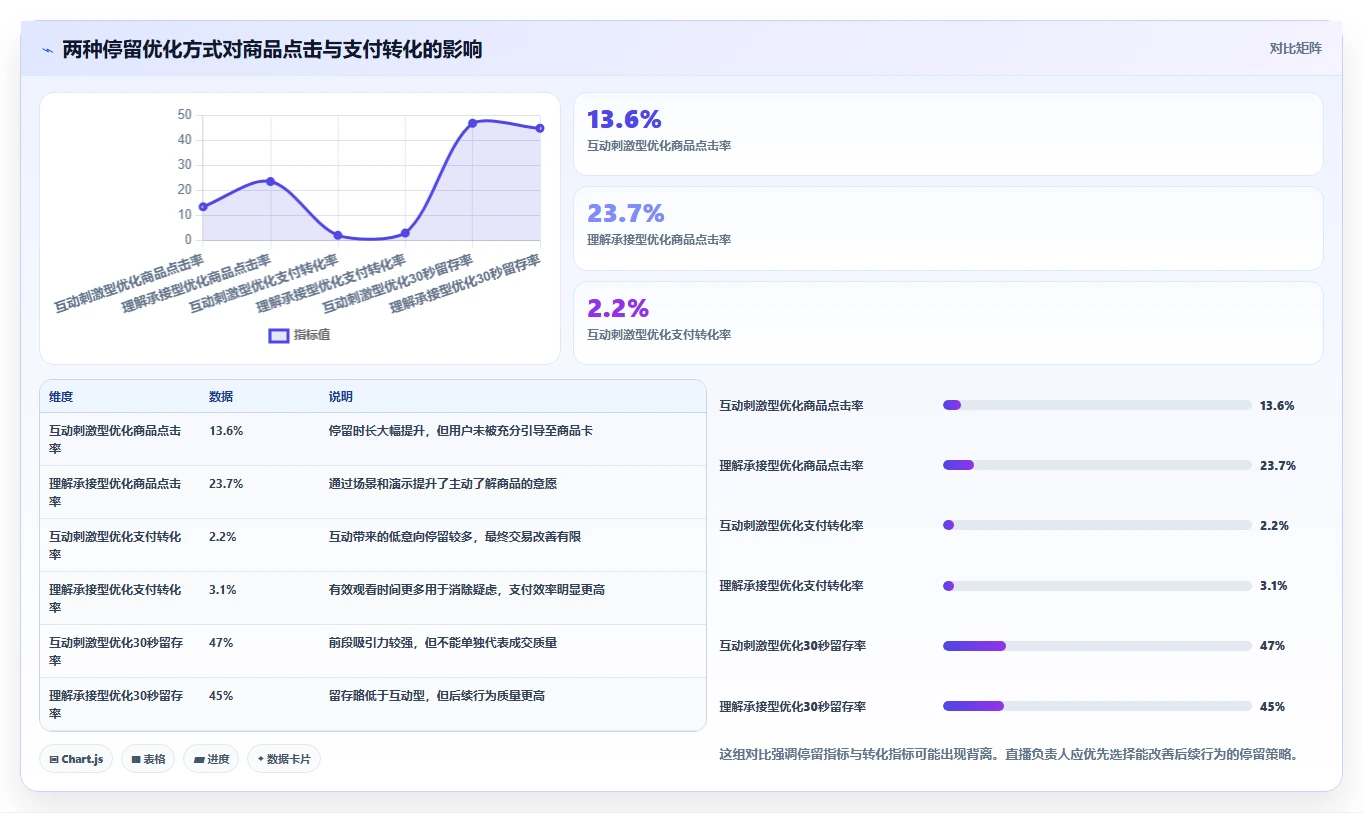Click the chart point for 理解承接型优化商品点击率
The height and width of the screenshot is (813, 1363).
pos(270,181)
